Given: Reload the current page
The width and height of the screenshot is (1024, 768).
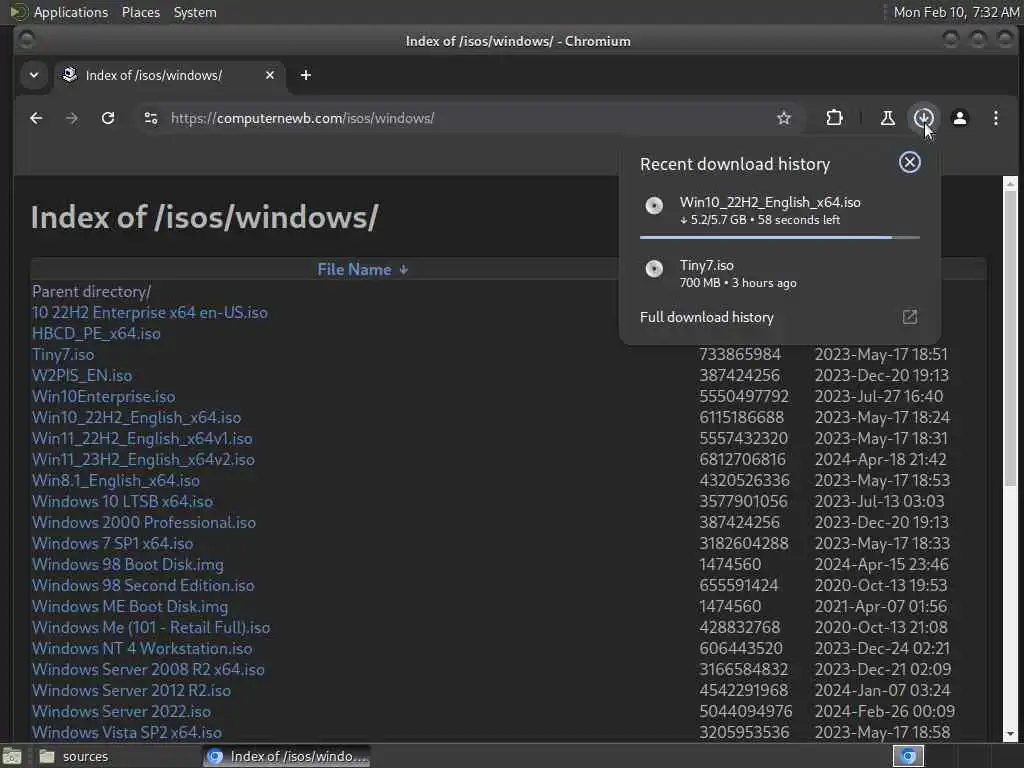Looking at the screenshot, I should [x=108, y=118].
